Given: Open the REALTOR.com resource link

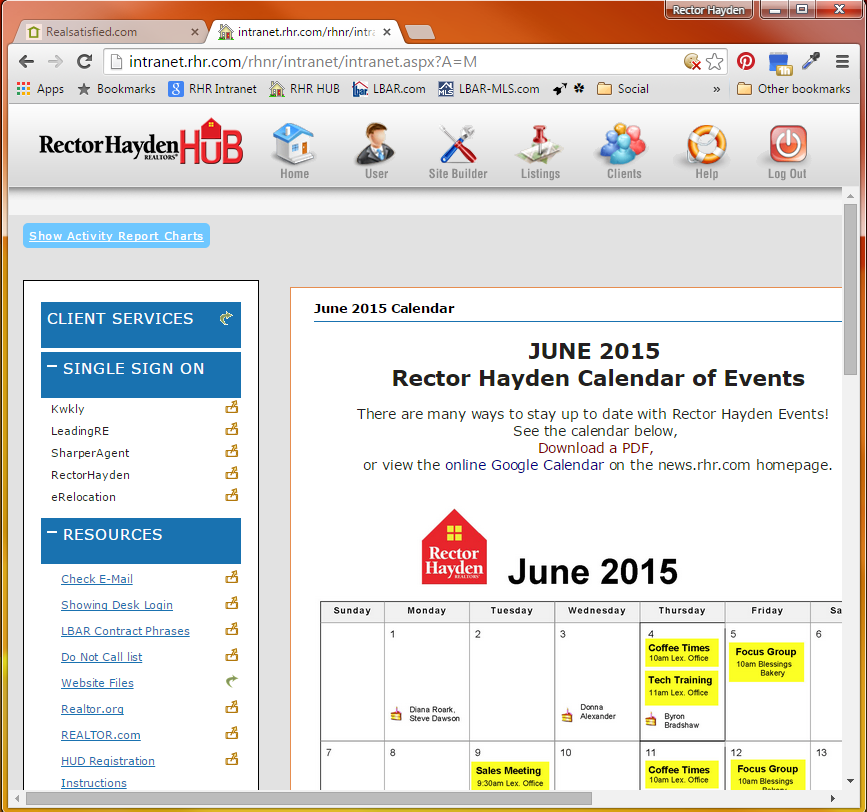Looking at the screenshot, I should click(x=101, y=735).
